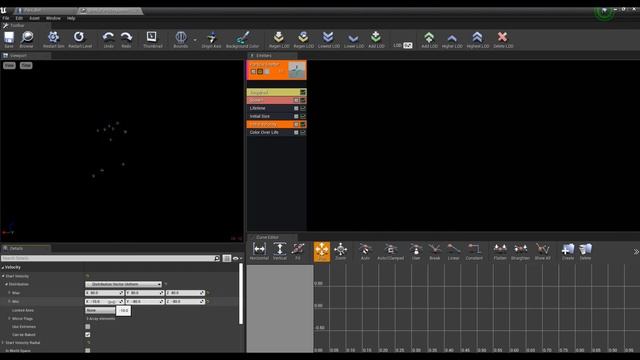Activate the highlighted Pan mode tool
Viewport: 640px width, 360px height.
click(x=322, y=251)
